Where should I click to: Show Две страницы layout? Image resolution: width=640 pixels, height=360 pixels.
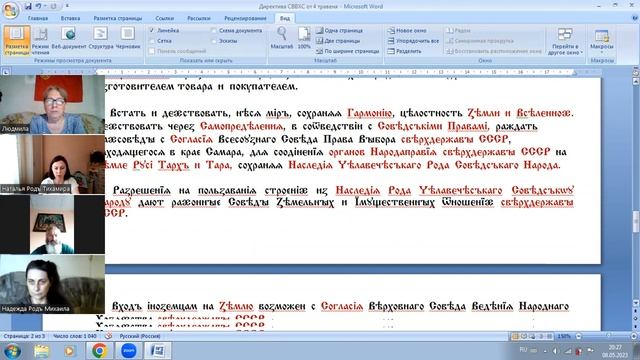pyautogui.click(x=338, y=41)
